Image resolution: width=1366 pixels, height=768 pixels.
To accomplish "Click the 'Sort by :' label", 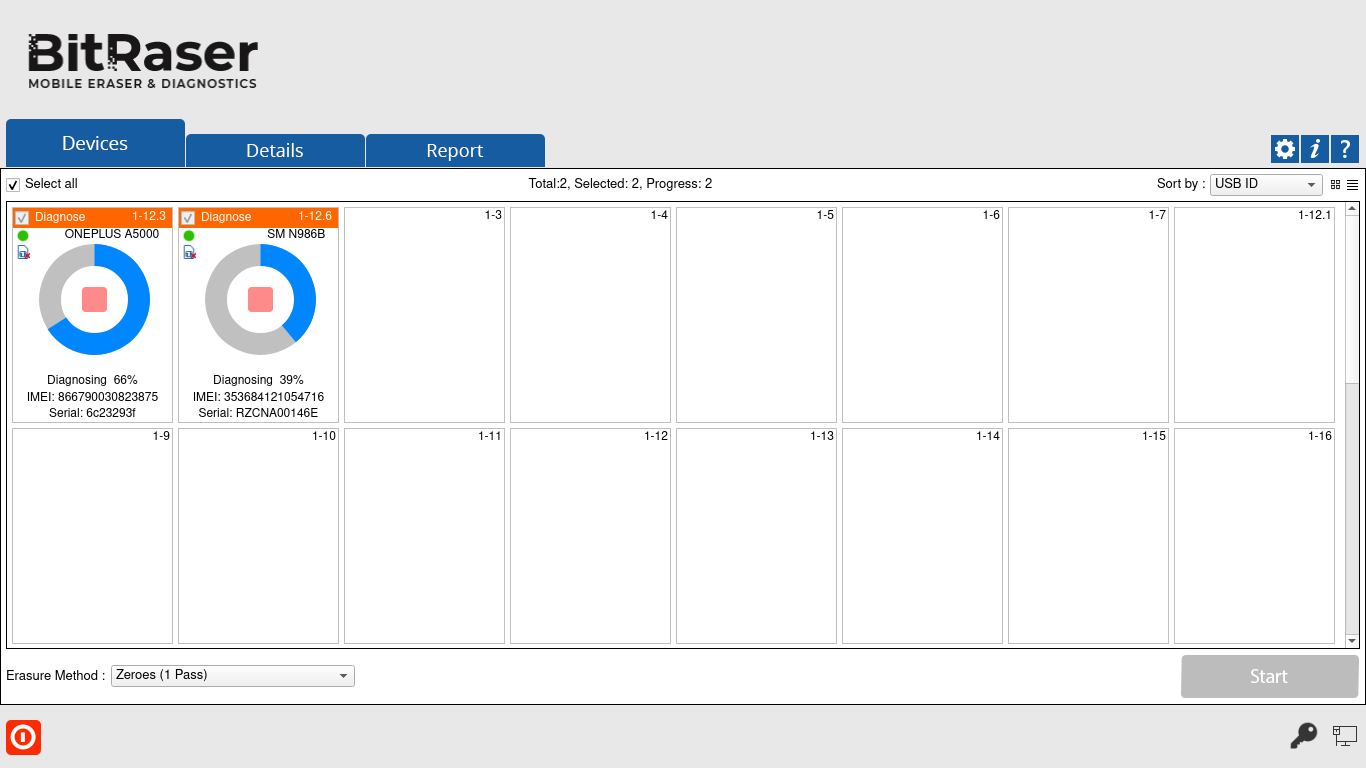I will (x=1181, y=184).
